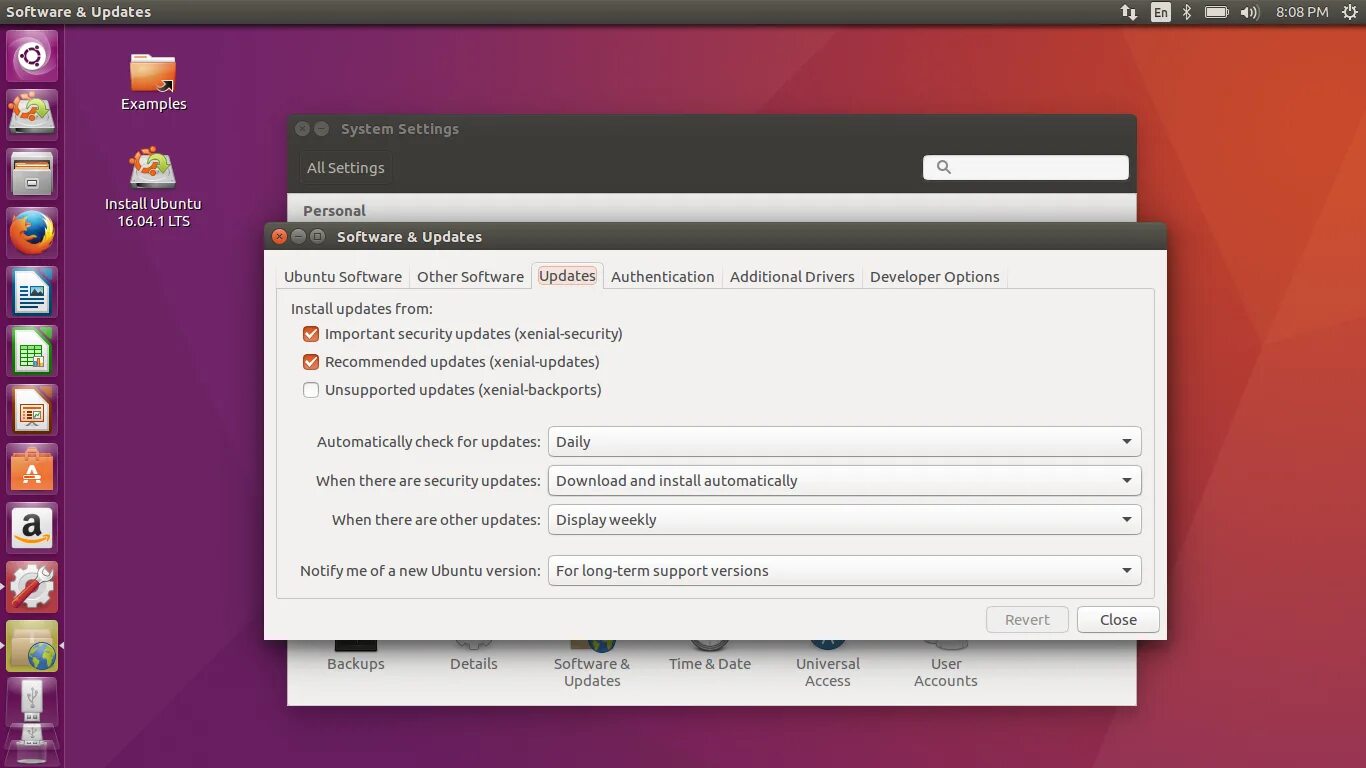Open the Notify me of new Ubuntu version dropdown
The width and height of the screenshot is (1366, 768).
pyautogui.click(x=844, y=571)
